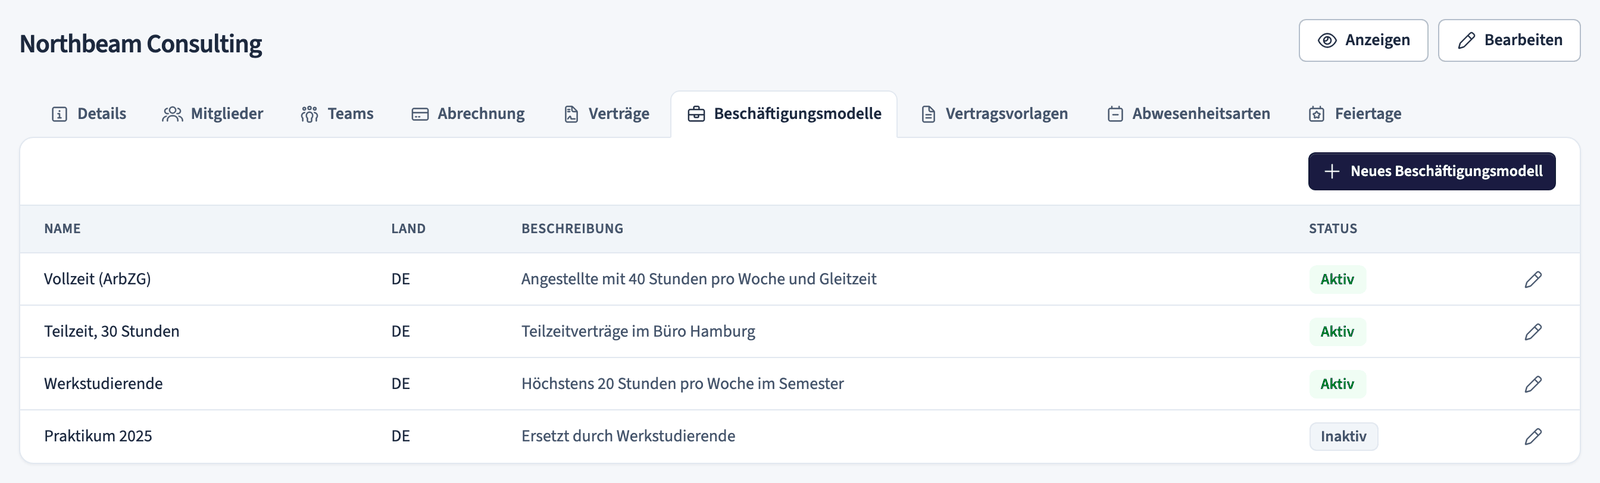This screenshot has height=483, width=1600.
Task: Click the DE country cell for Vollzeit (ArbZG)
Action: coord(400,279)
